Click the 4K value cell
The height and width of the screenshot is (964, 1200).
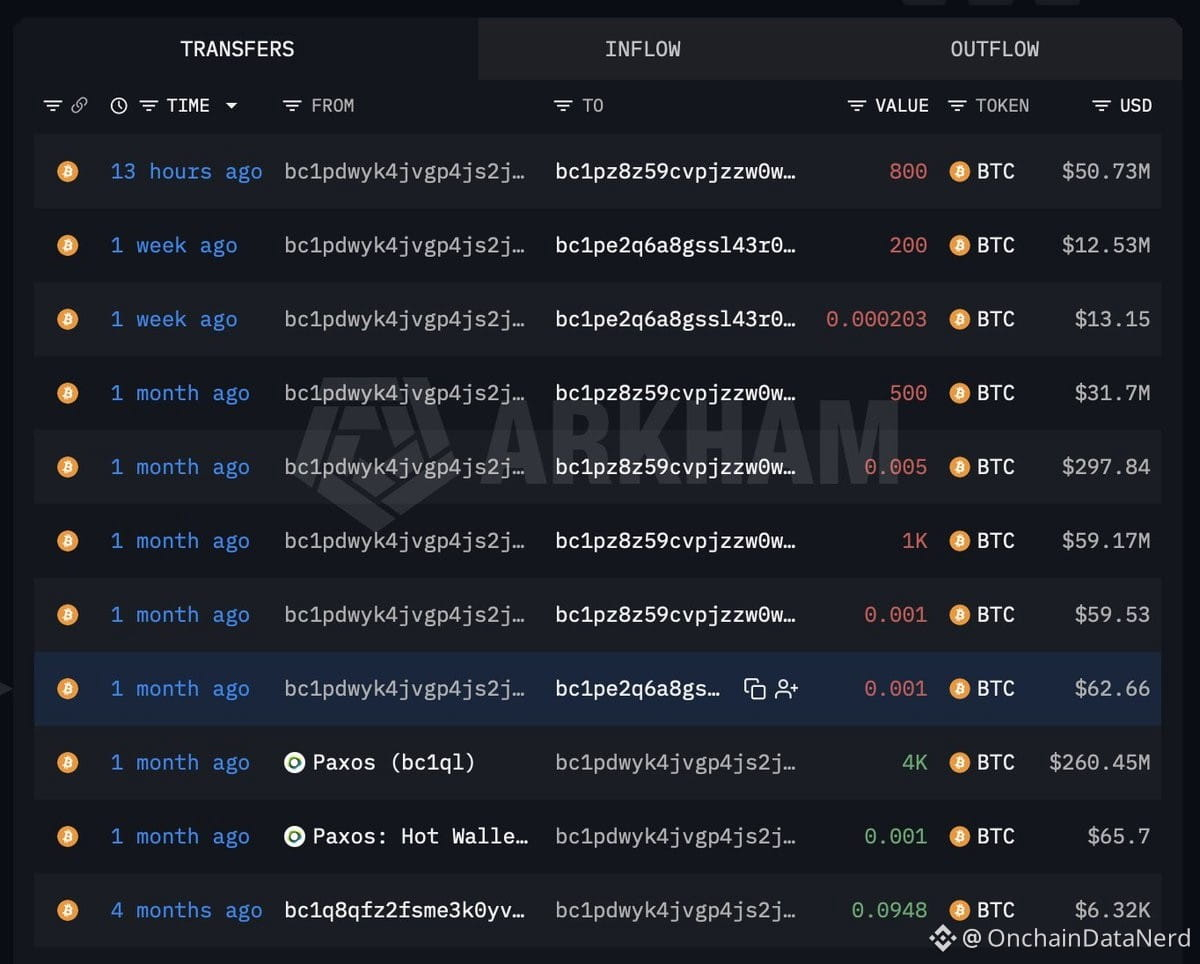pos(914,763)
